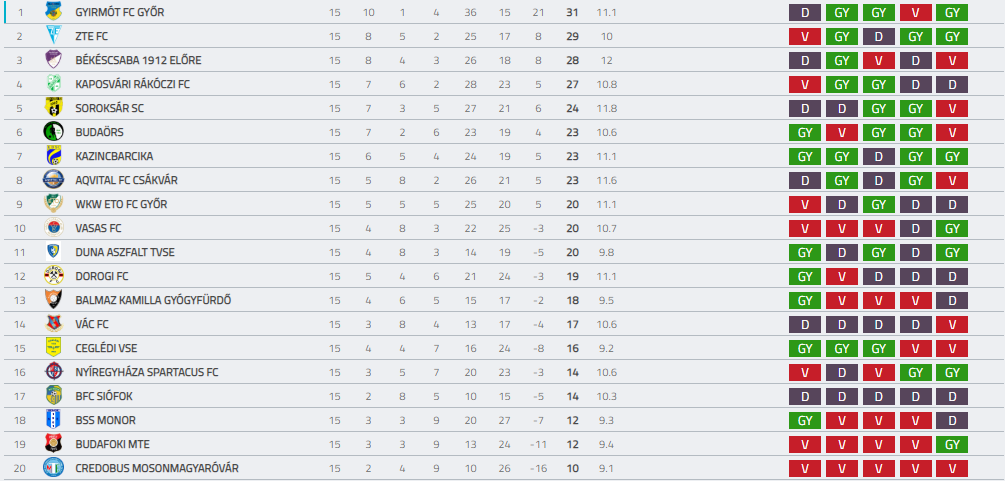The image size is (1008, 482).
Task: Click Budafoki MTE's green GY result badge
Action: click(x=952, y=445)
